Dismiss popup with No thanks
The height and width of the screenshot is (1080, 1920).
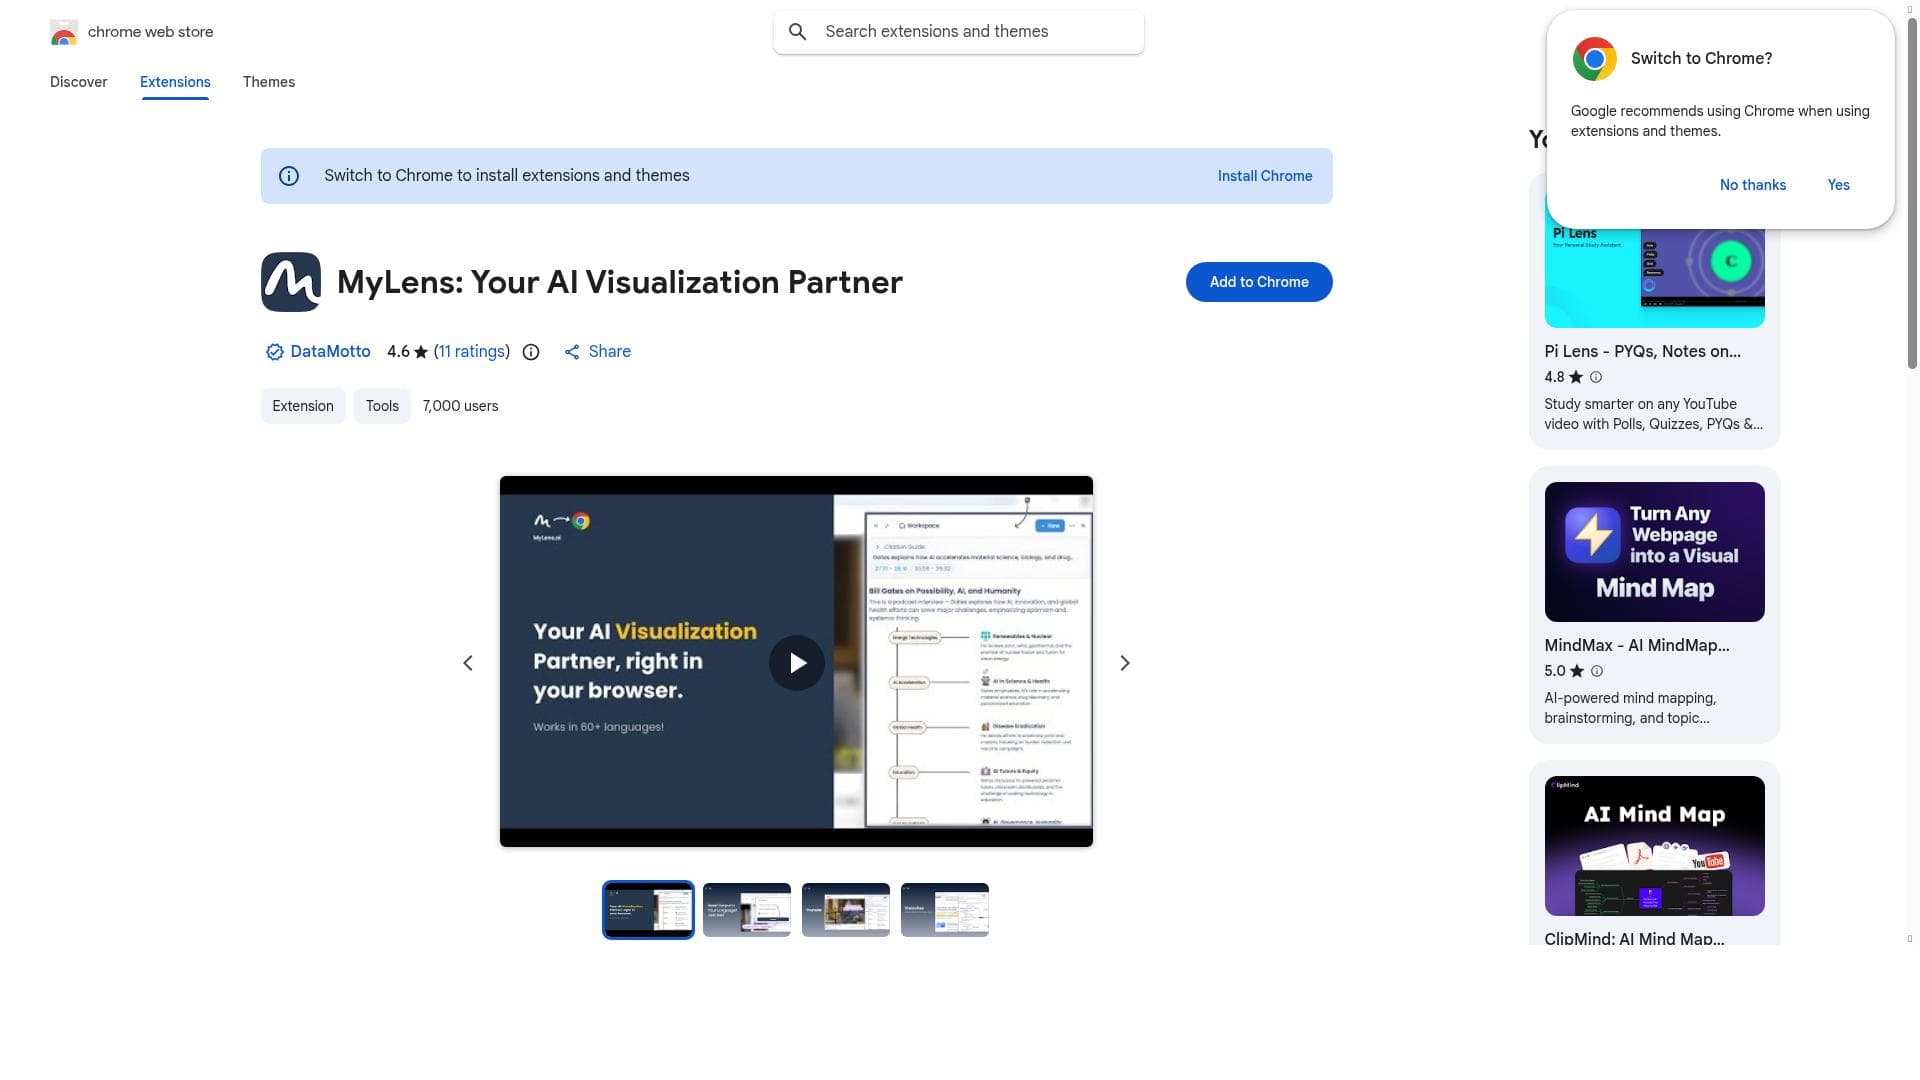point(1752,185)
